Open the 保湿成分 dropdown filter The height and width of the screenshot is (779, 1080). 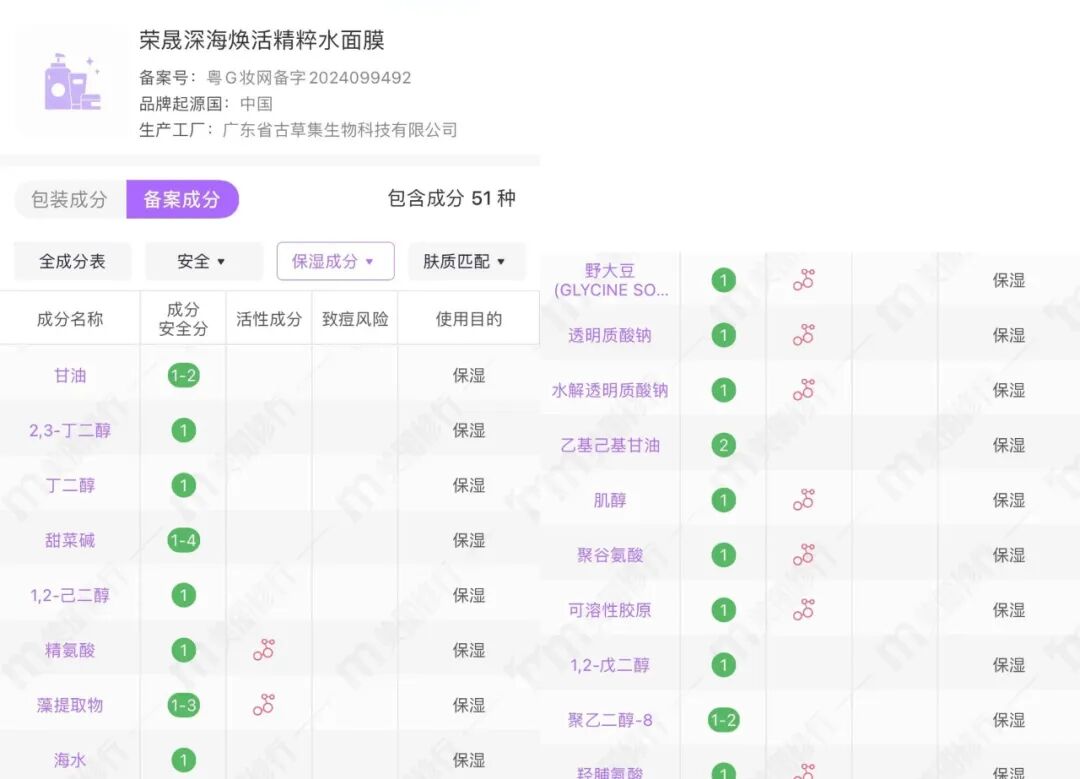pyautogui.click(x=335, y=261)
